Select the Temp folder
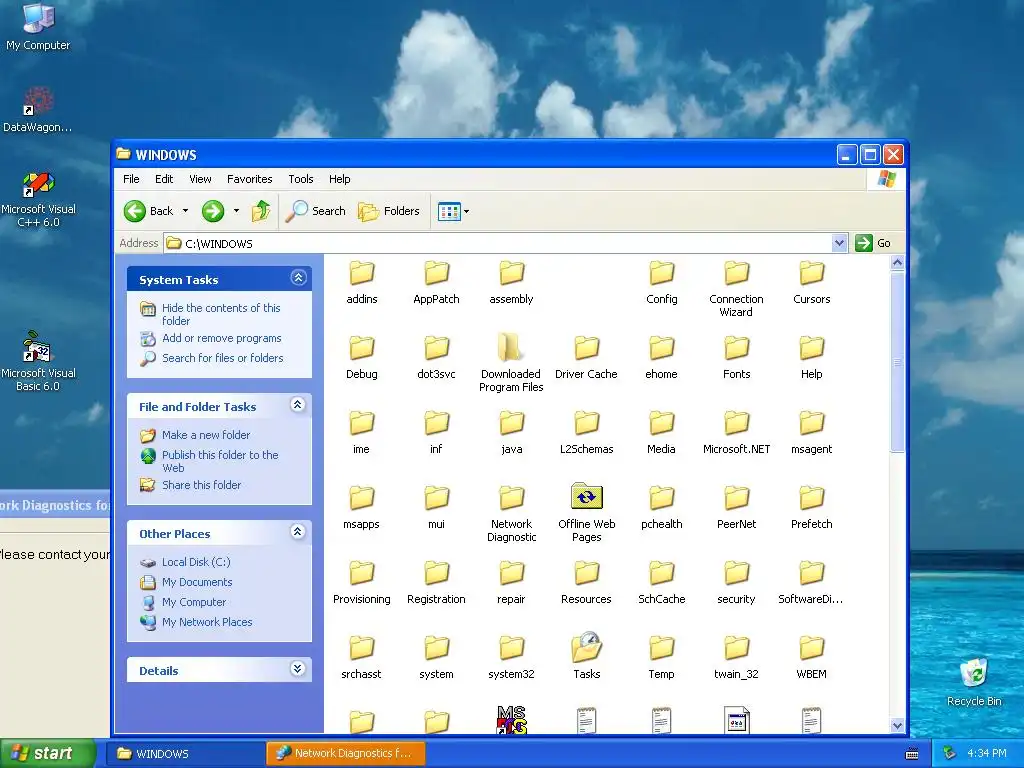 (662, 658)
